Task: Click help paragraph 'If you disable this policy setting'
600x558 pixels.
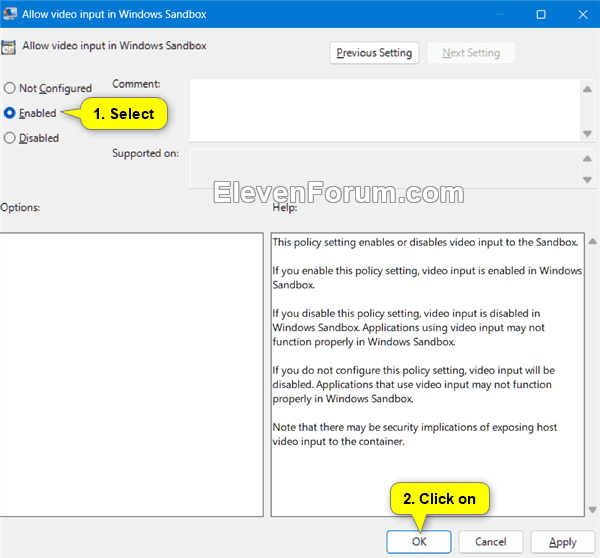Action: click(408, 327)
